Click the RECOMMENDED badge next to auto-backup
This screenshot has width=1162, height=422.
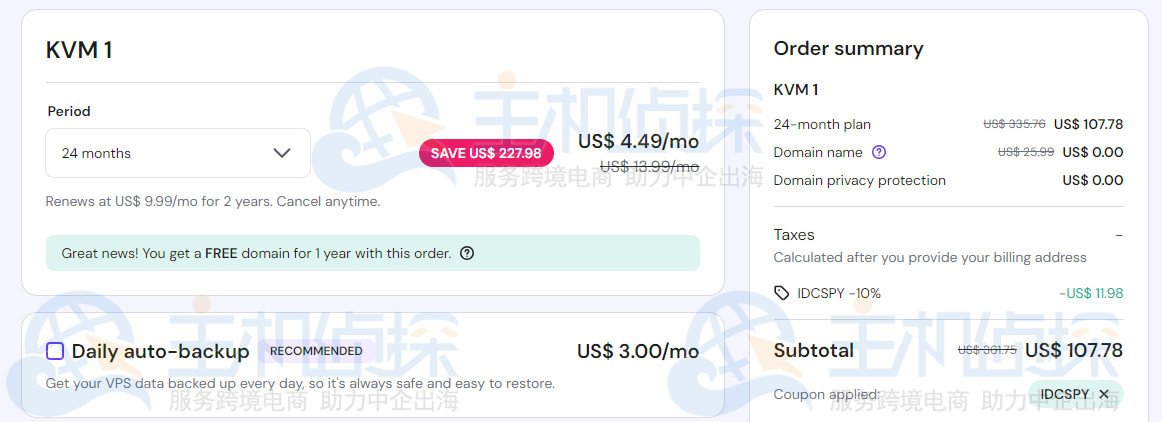point(316,351)
